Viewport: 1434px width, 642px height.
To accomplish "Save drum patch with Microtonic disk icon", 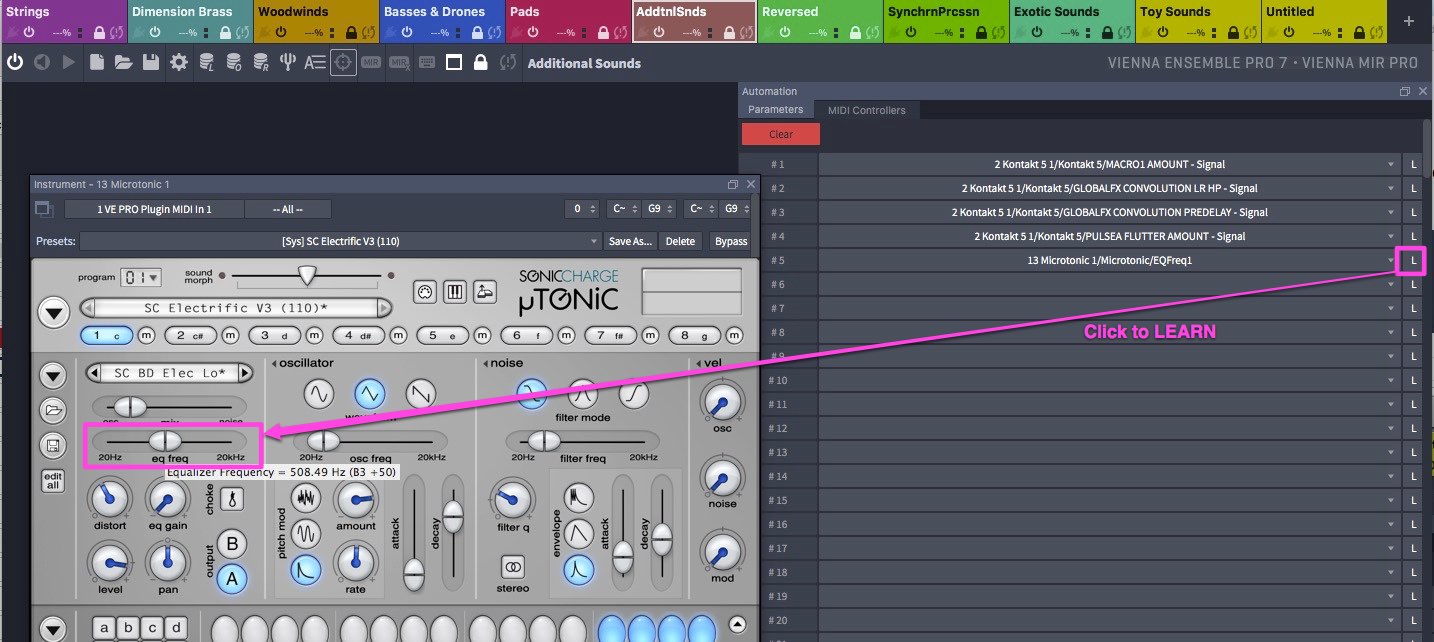I will (x=53, y=446).
